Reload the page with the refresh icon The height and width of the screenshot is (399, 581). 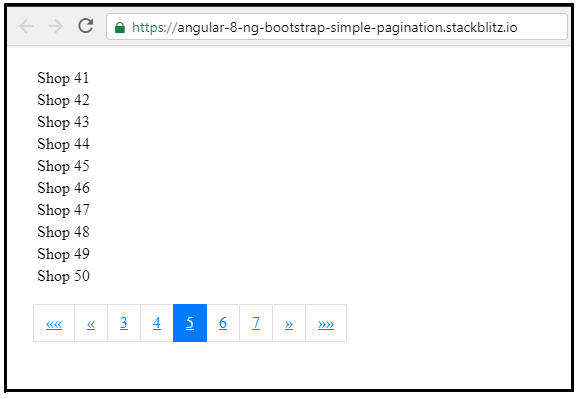tap(86, 26)
